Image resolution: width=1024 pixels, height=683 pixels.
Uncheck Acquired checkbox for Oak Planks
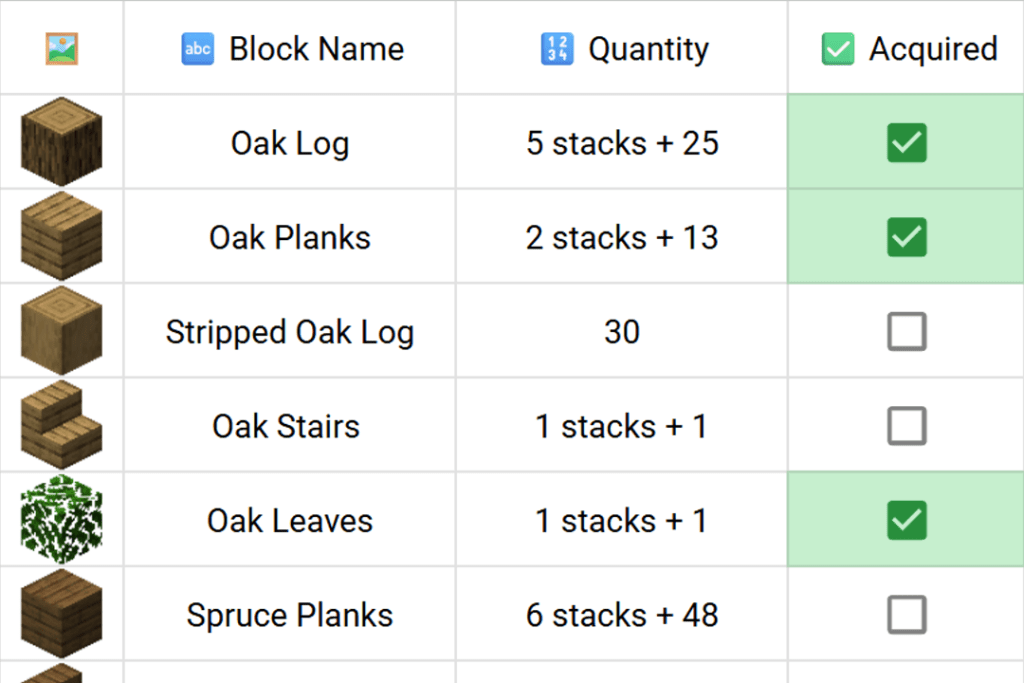pyautogui.click(x=906, y=237)
